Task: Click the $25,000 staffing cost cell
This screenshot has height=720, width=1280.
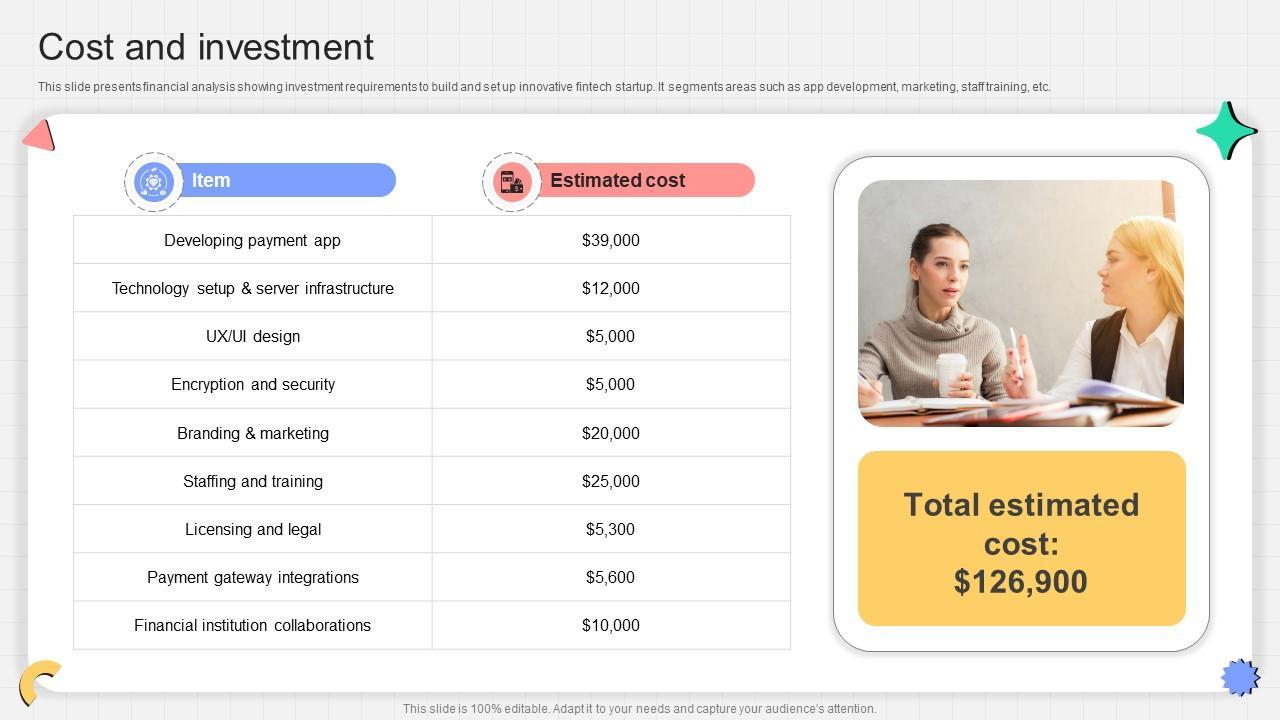Action: click(x=611, y=481)
